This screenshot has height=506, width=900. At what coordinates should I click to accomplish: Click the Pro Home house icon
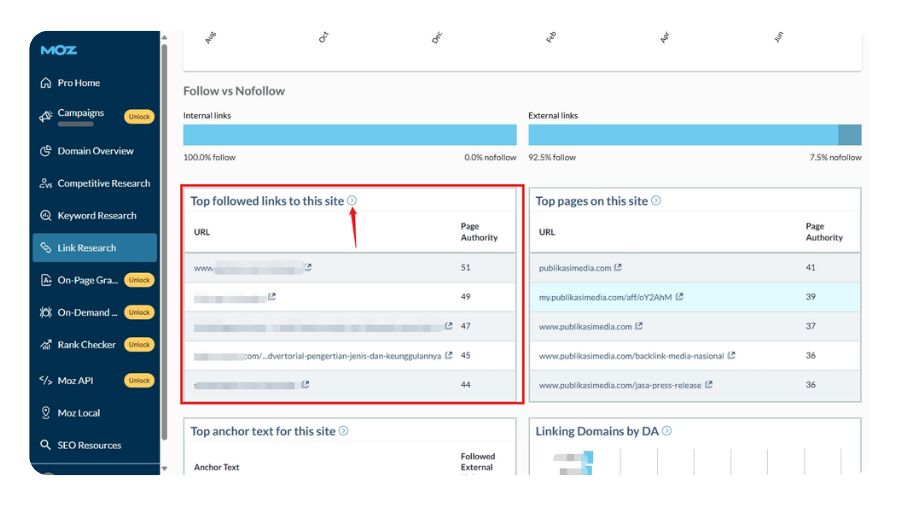point(46,83)
